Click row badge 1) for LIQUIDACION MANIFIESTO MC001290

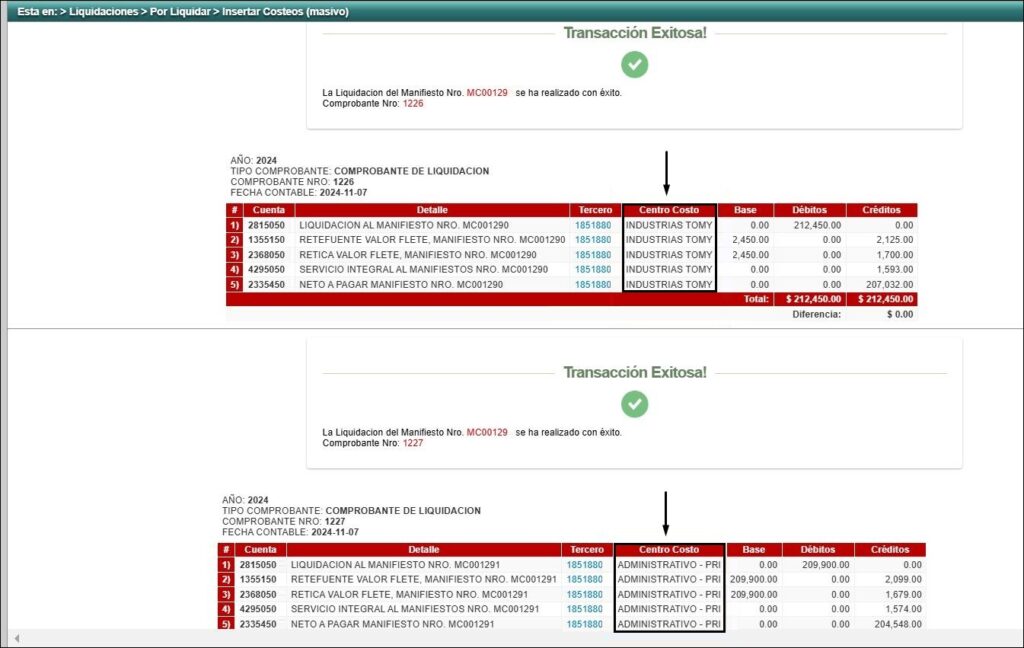tap(234, 226)
